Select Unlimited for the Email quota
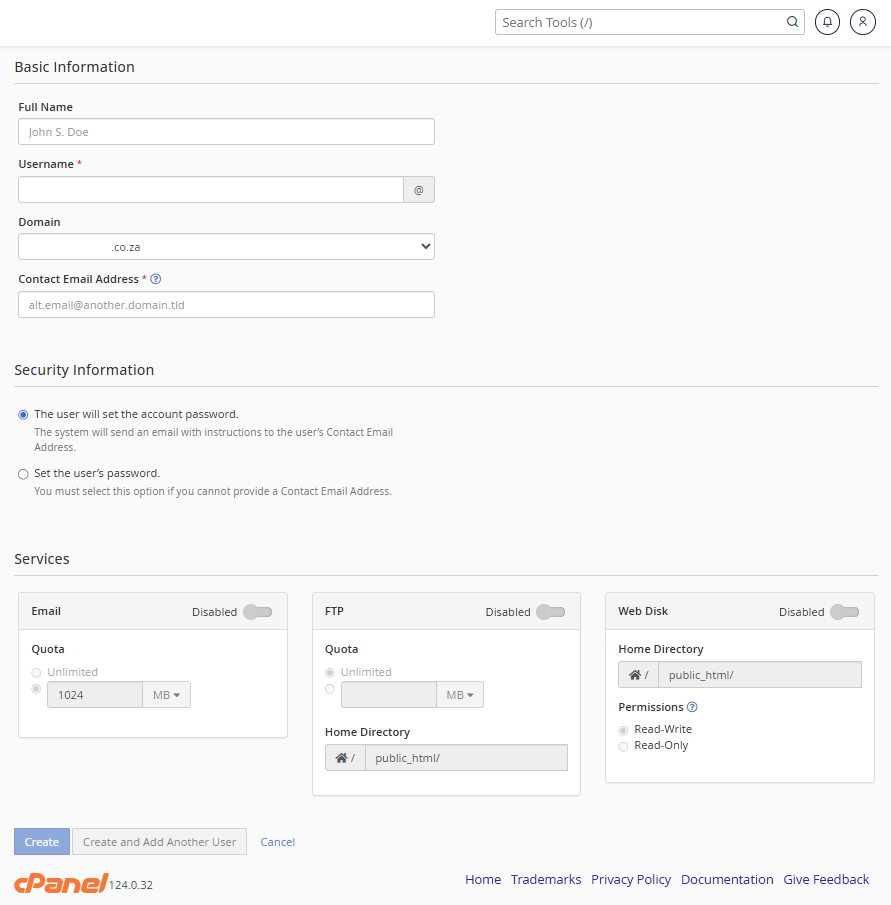This screenshot has height=905, width=891. [x=36, y=672]
